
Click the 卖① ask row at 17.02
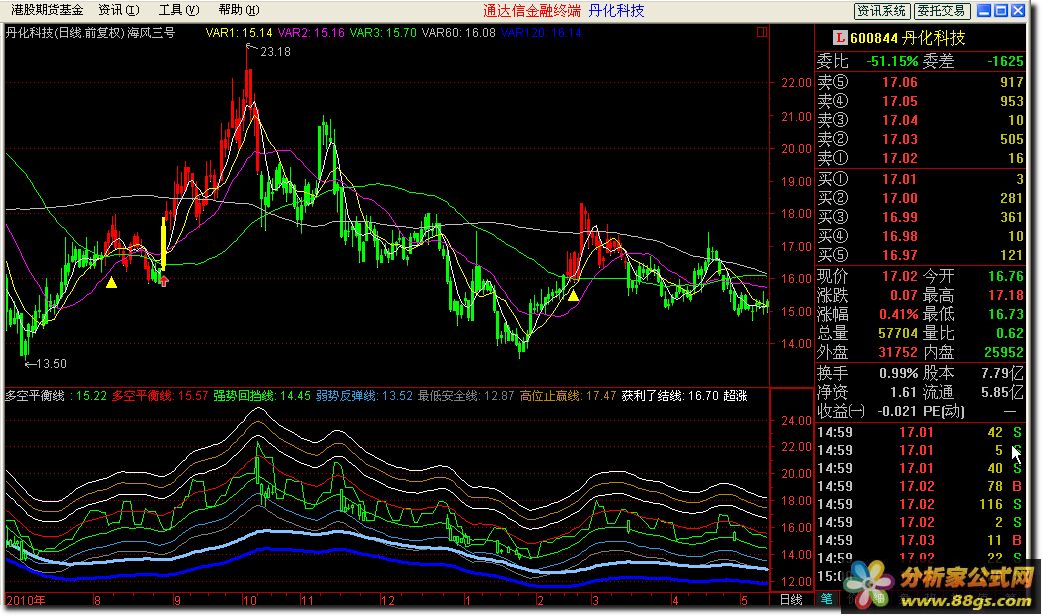point(921,158)
